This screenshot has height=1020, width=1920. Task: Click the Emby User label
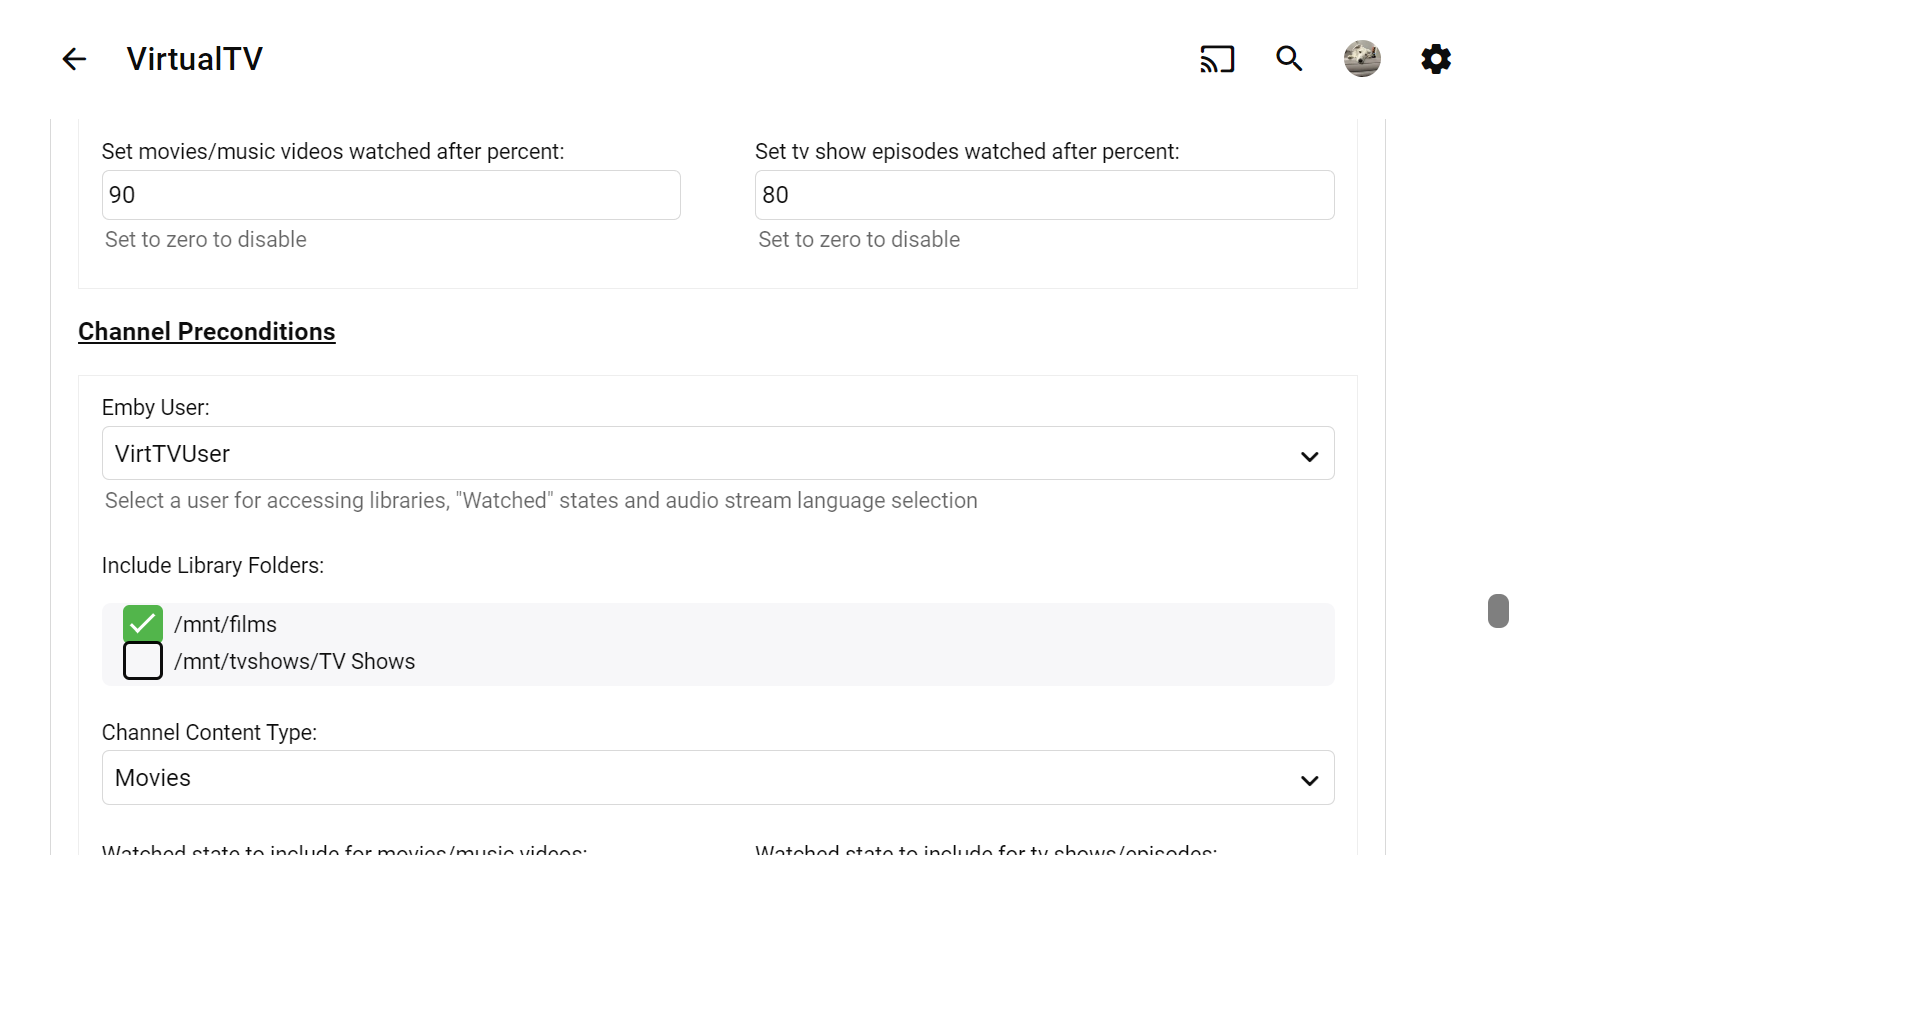156,408
